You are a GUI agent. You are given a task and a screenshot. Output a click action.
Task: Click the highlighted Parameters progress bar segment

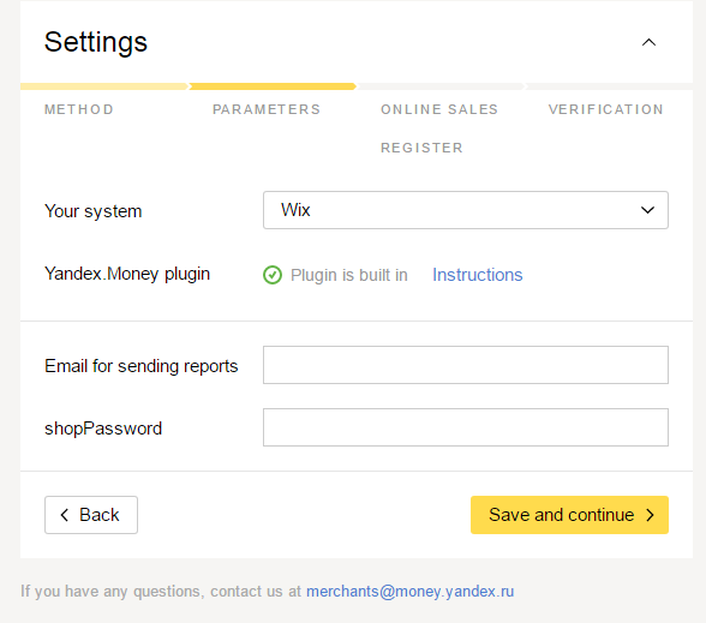pos(273,86)
